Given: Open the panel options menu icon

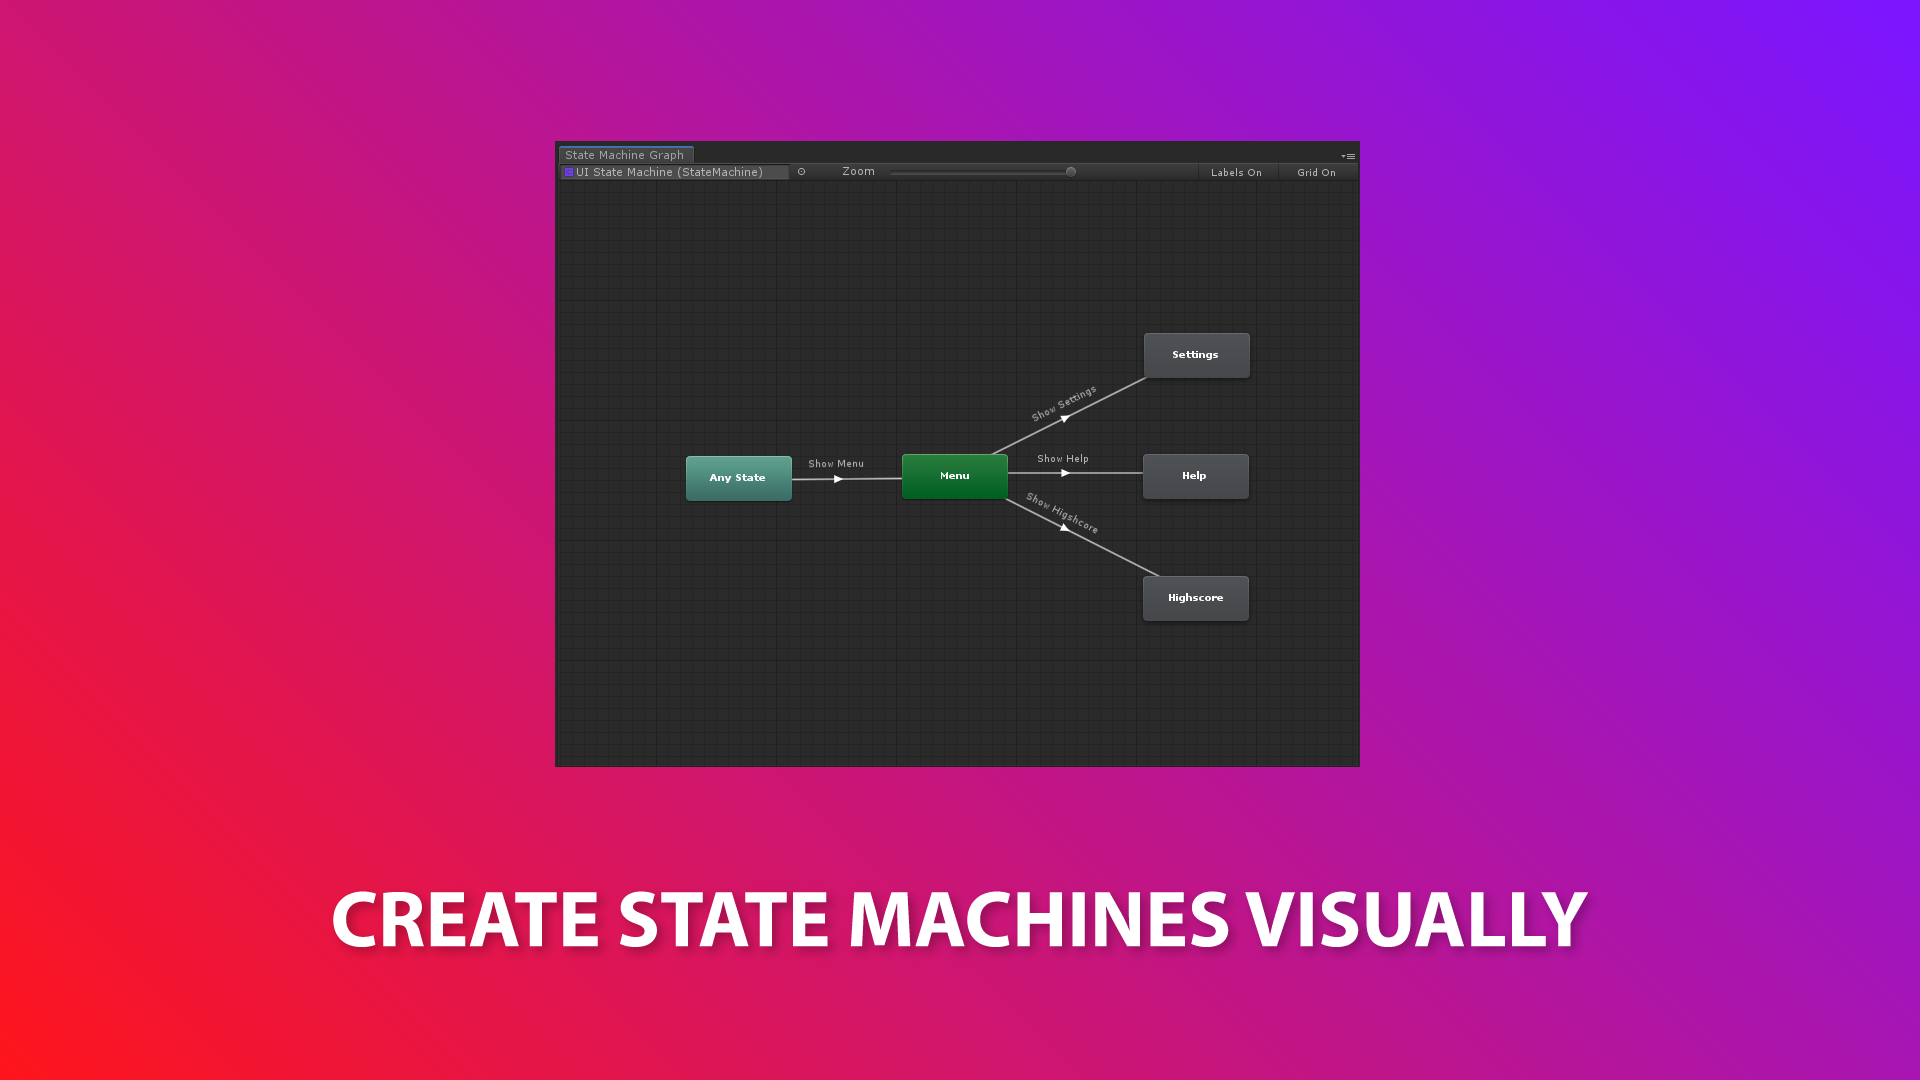Looking at the screenshot, I should [x=1348, y=156].
